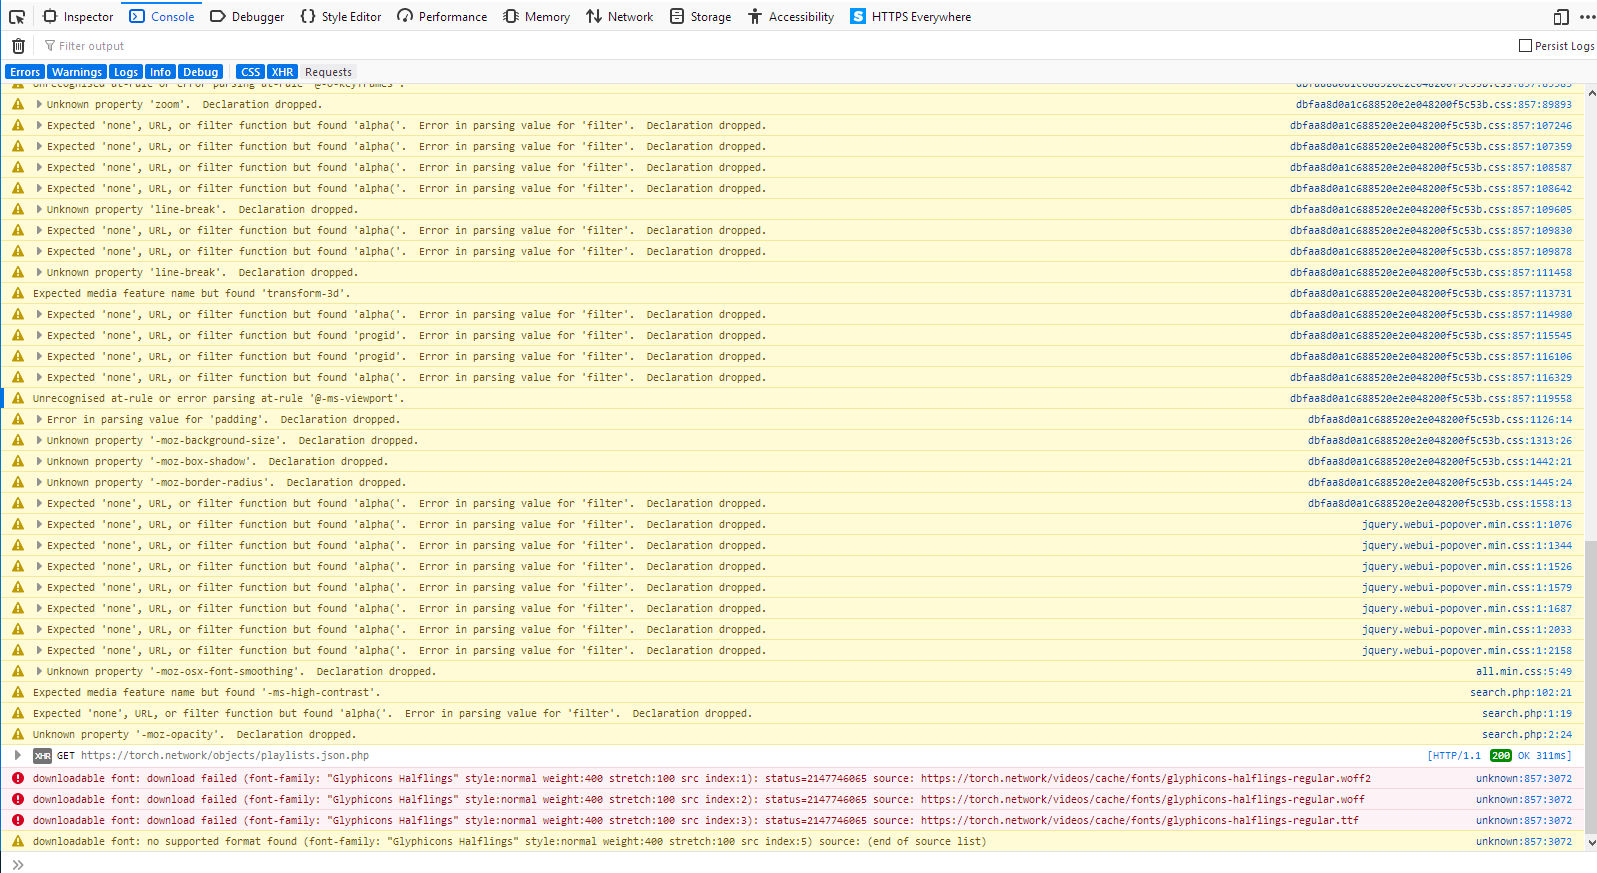Expand the 'padding' parsing error warning
This screenshot has width=1597, height=873.
39,419
